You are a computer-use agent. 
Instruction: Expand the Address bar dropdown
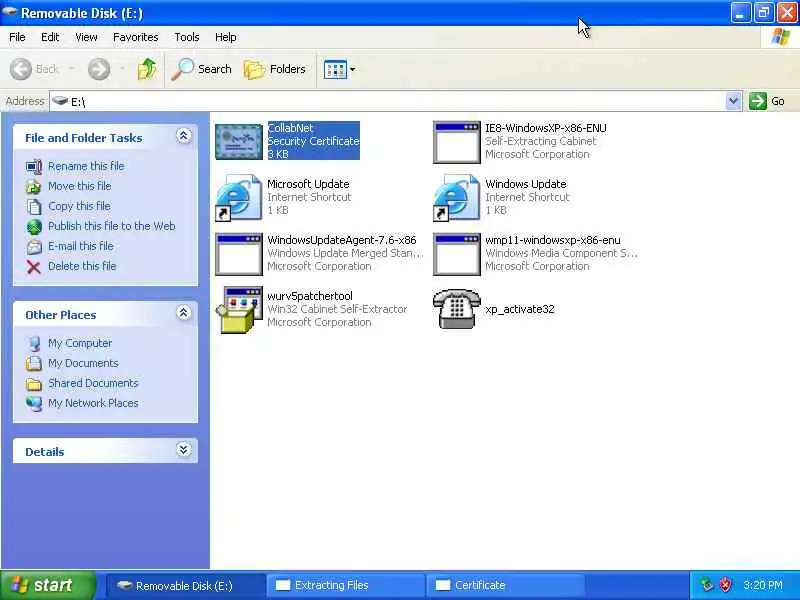[x=733, y=101]
